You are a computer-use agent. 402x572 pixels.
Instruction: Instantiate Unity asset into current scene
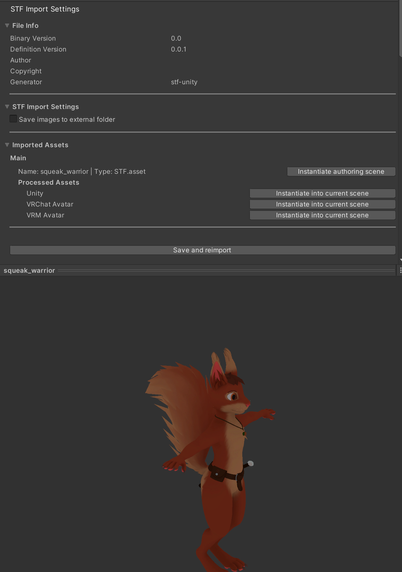(x=322, y=193)
